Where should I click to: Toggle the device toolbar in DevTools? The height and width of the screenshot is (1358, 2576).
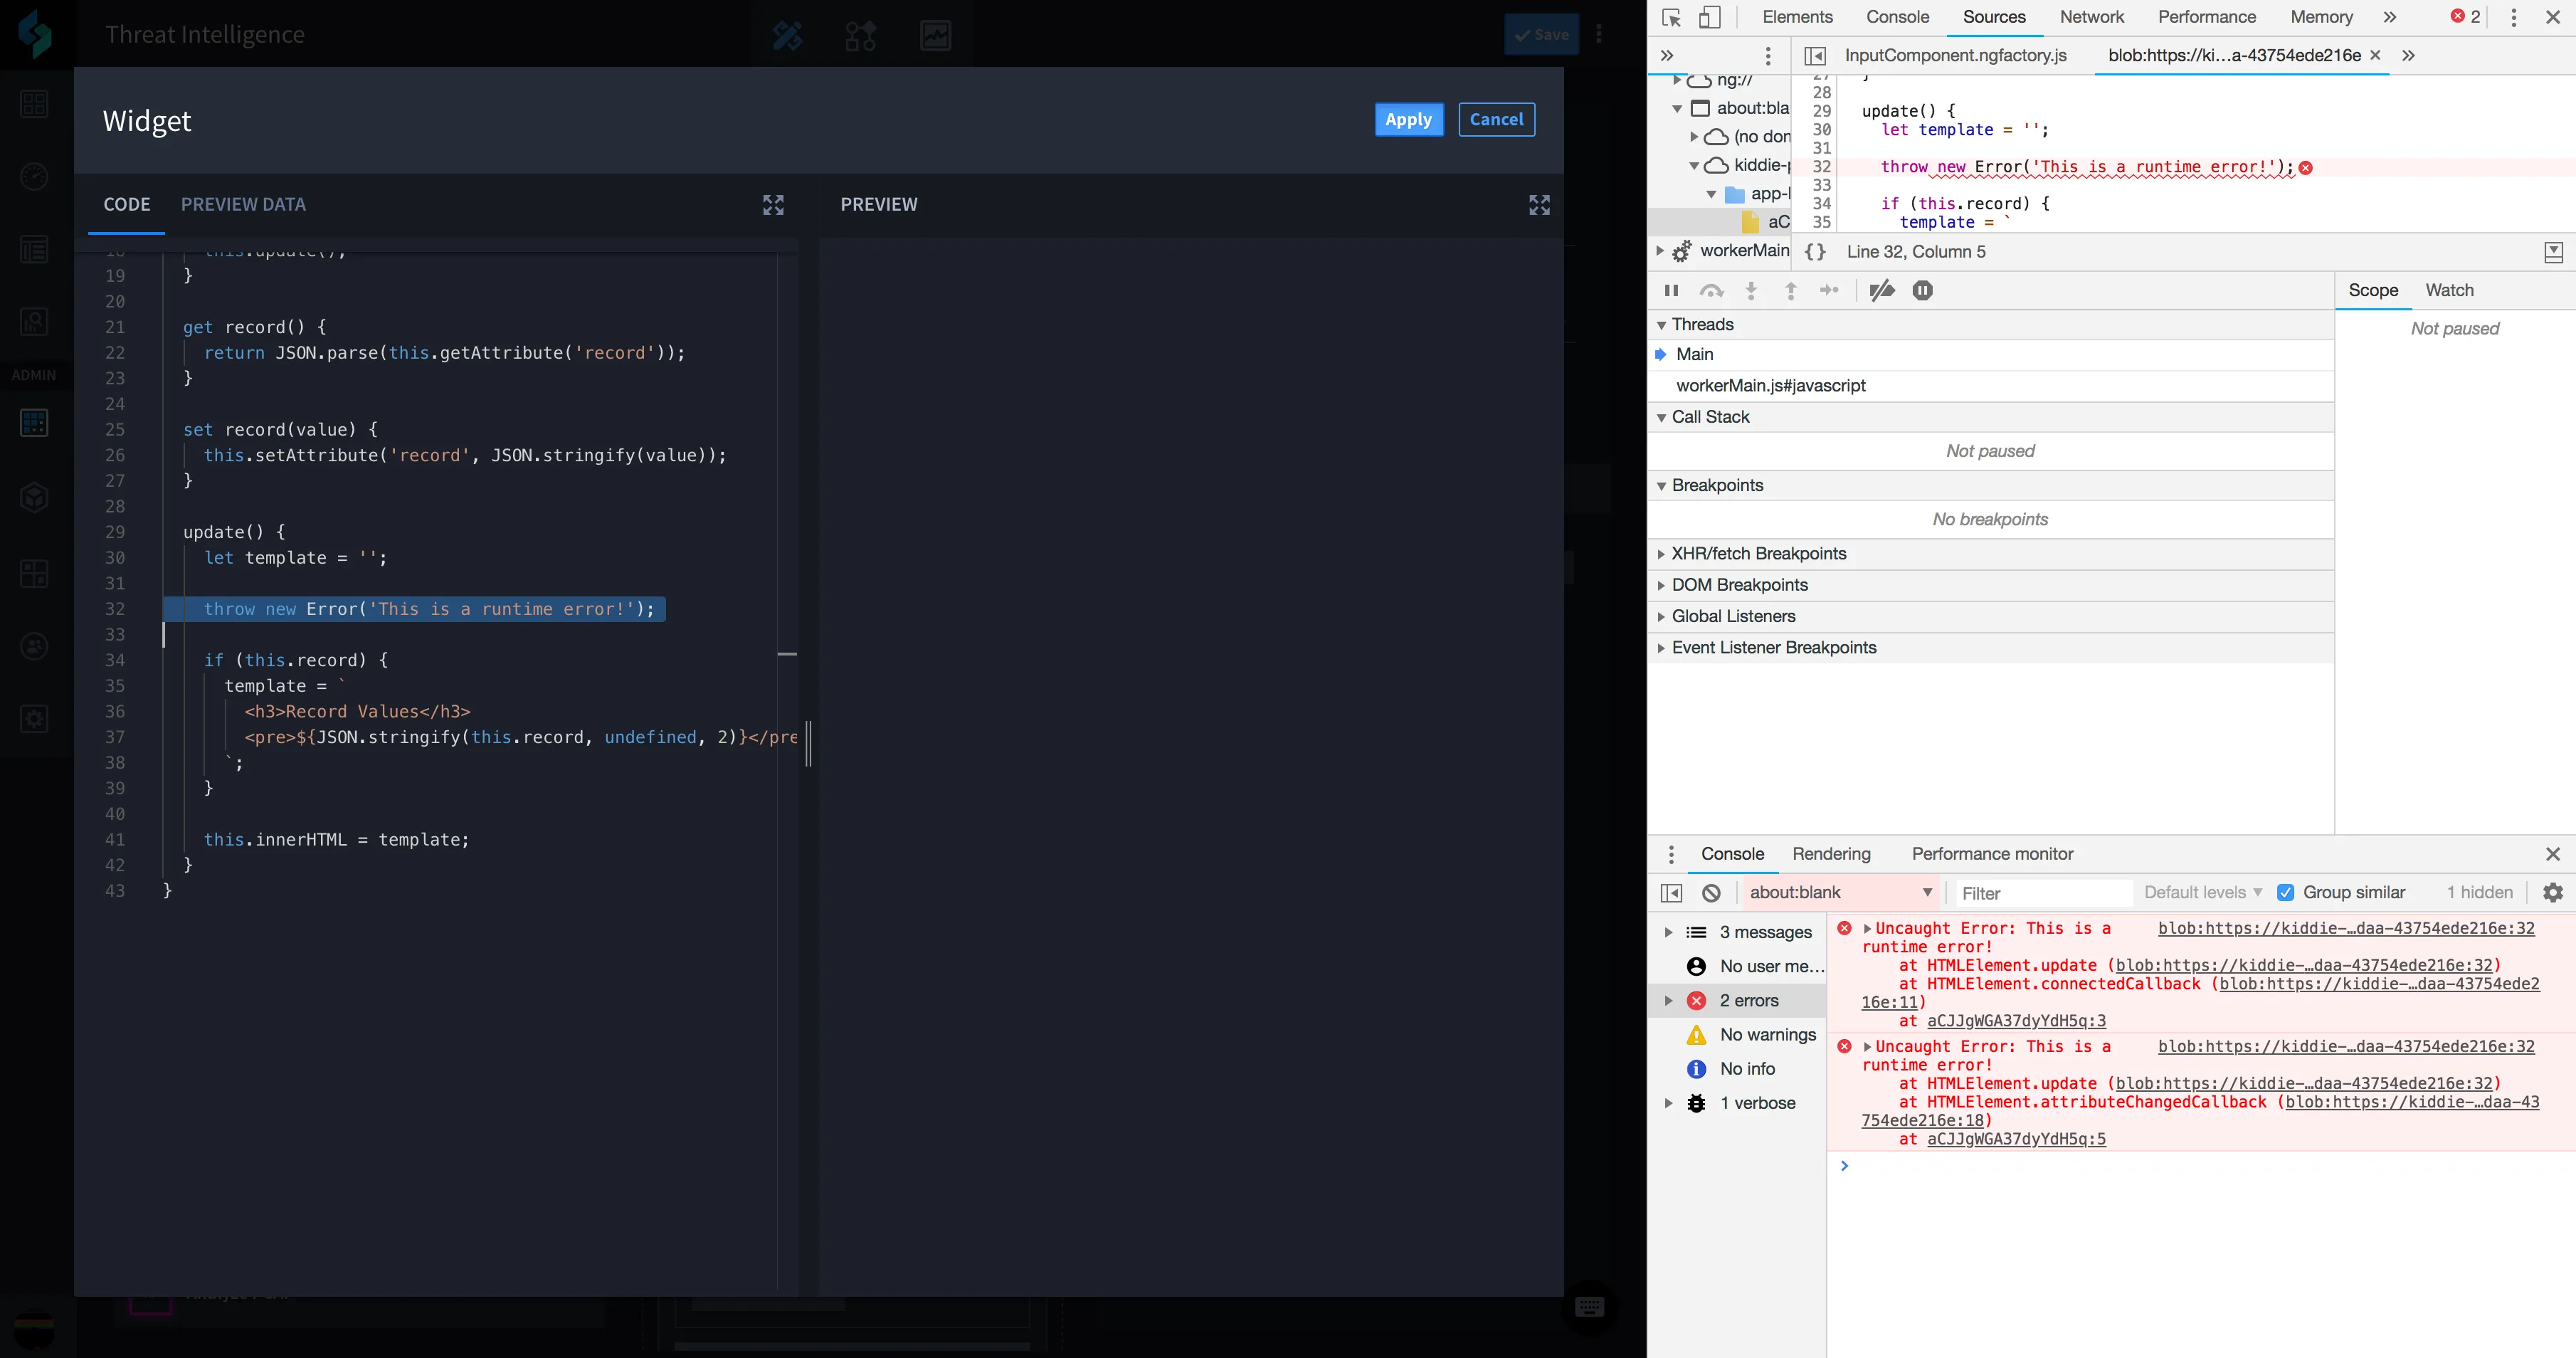click(x=1710, y=17)
